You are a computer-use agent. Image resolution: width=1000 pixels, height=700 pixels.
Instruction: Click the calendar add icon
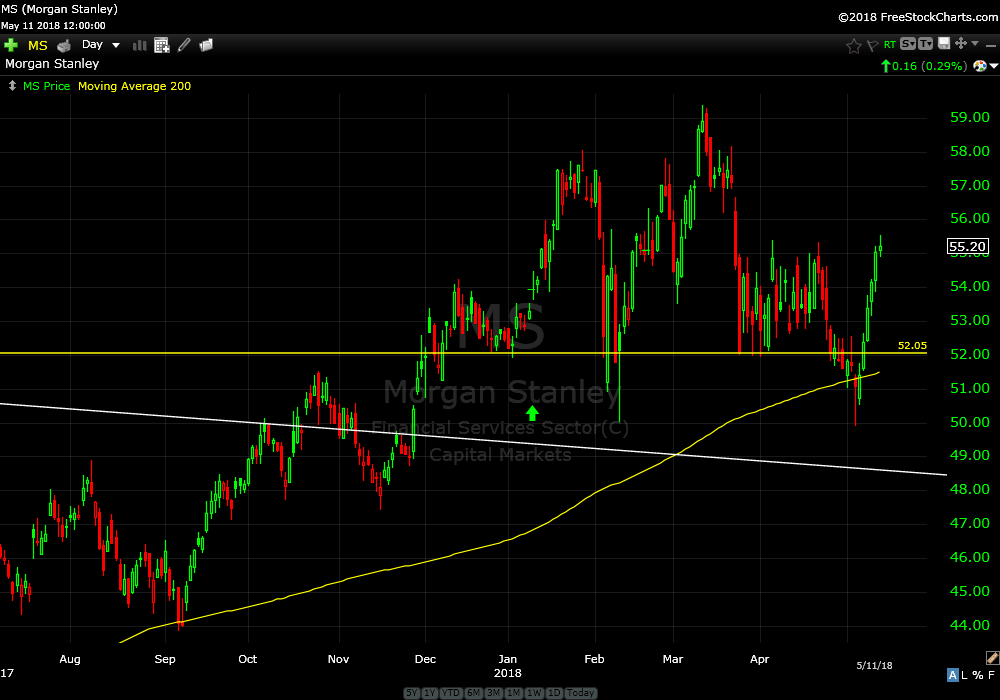(x=161, y=45)
